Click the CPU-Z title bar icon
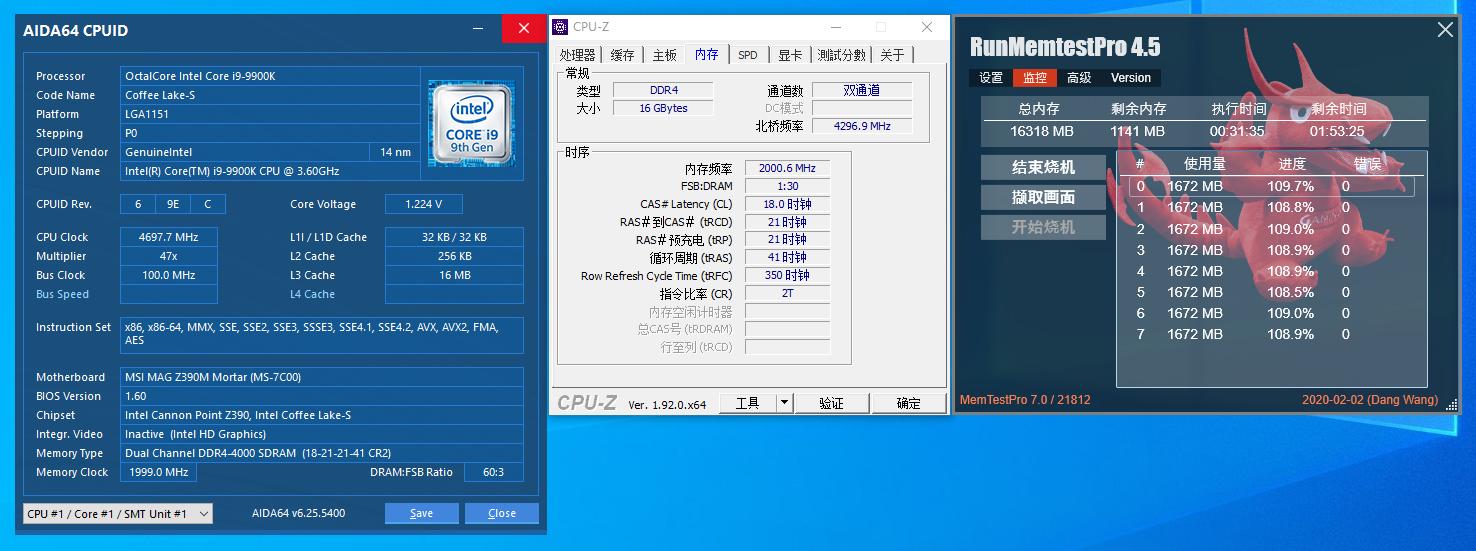The height and width of the screenshot is (551, 1476). point(560,27)
